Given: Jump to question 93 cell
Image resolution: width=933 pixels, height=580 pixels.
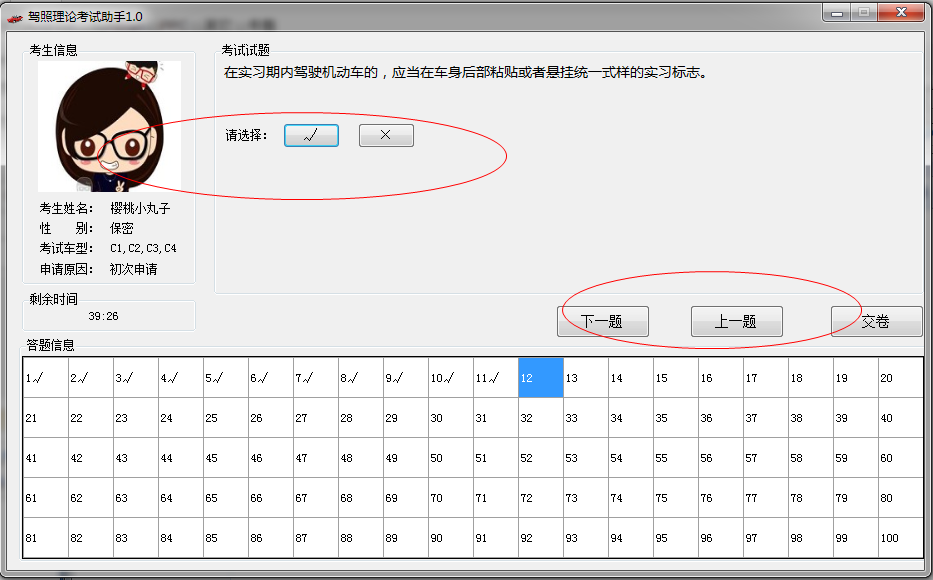Looking at the screenshot, I should tap(586, 538).
